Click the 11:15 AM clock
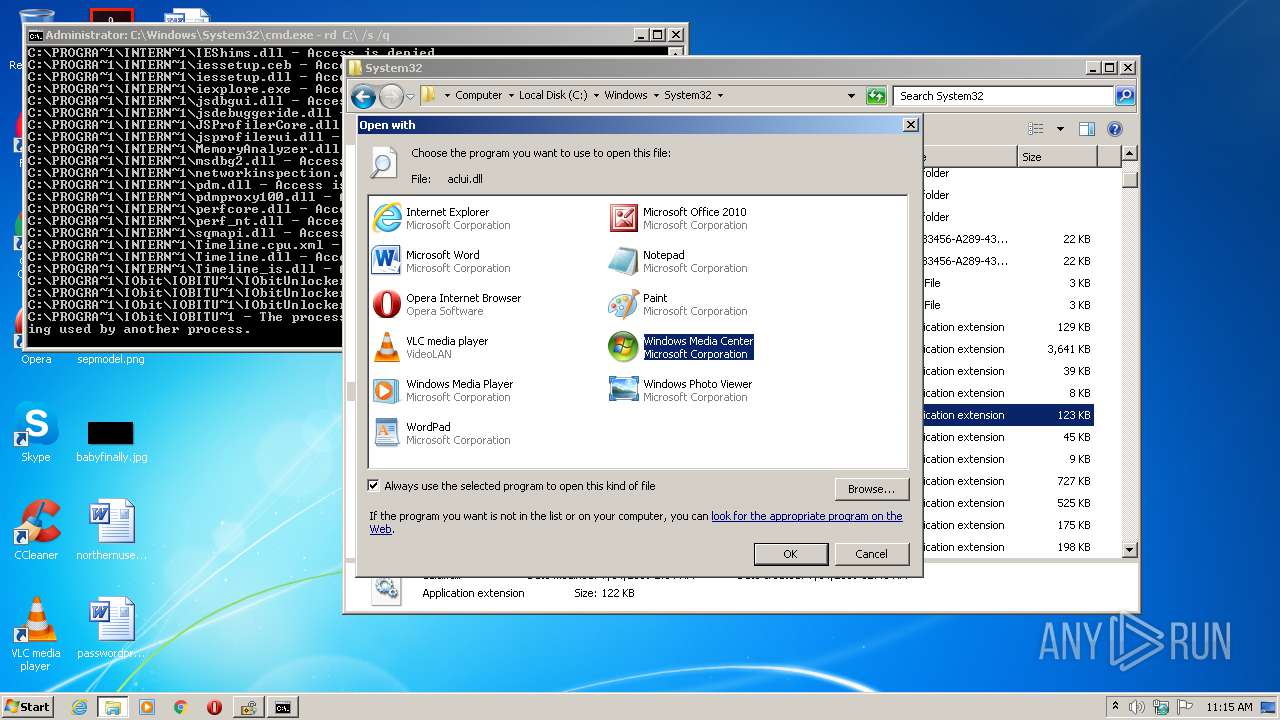Image resolution: width=1280 pixels, height=720 pixels. (x=1229, y=707)
